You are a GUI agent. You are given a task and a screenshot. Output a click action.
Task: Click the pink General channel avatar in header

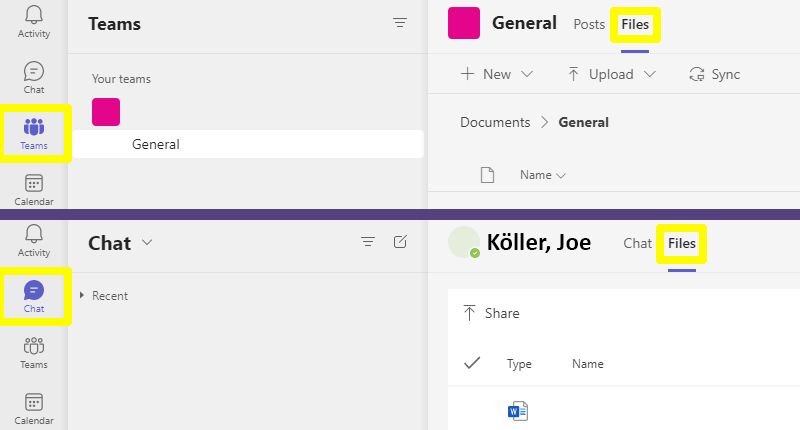464,23
